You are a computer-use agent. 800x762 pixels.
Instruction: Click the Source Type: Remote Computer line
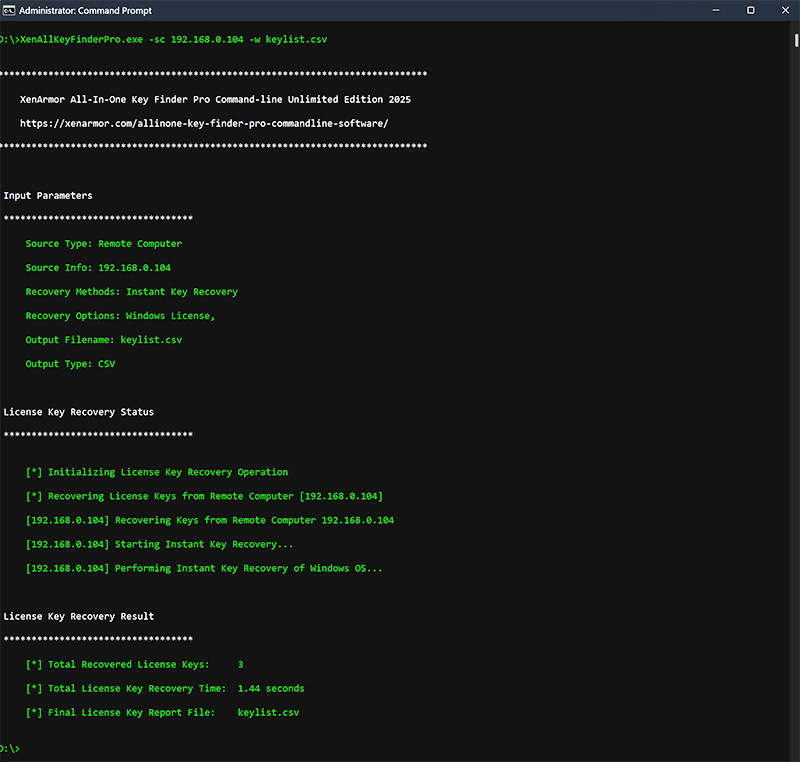tap(104, 244)
